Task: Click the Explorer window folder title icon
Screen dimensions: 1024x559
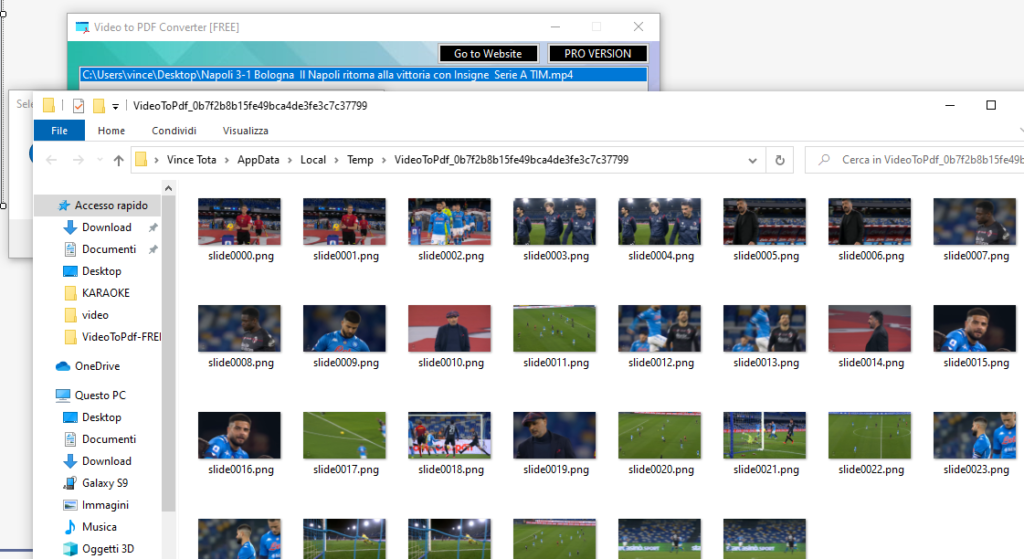Action: click(x=49, y=106)
